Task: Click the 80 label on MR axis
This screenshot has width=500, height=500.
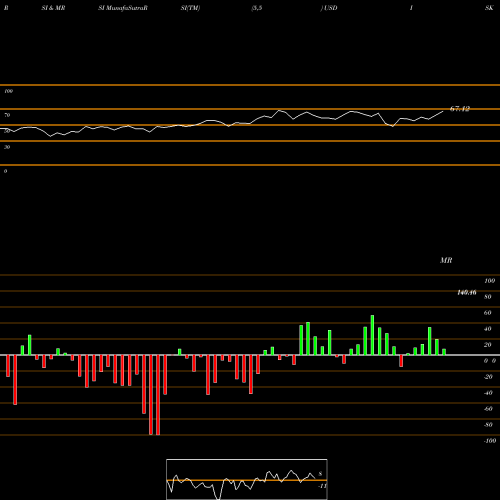Action: click(488, 297)
